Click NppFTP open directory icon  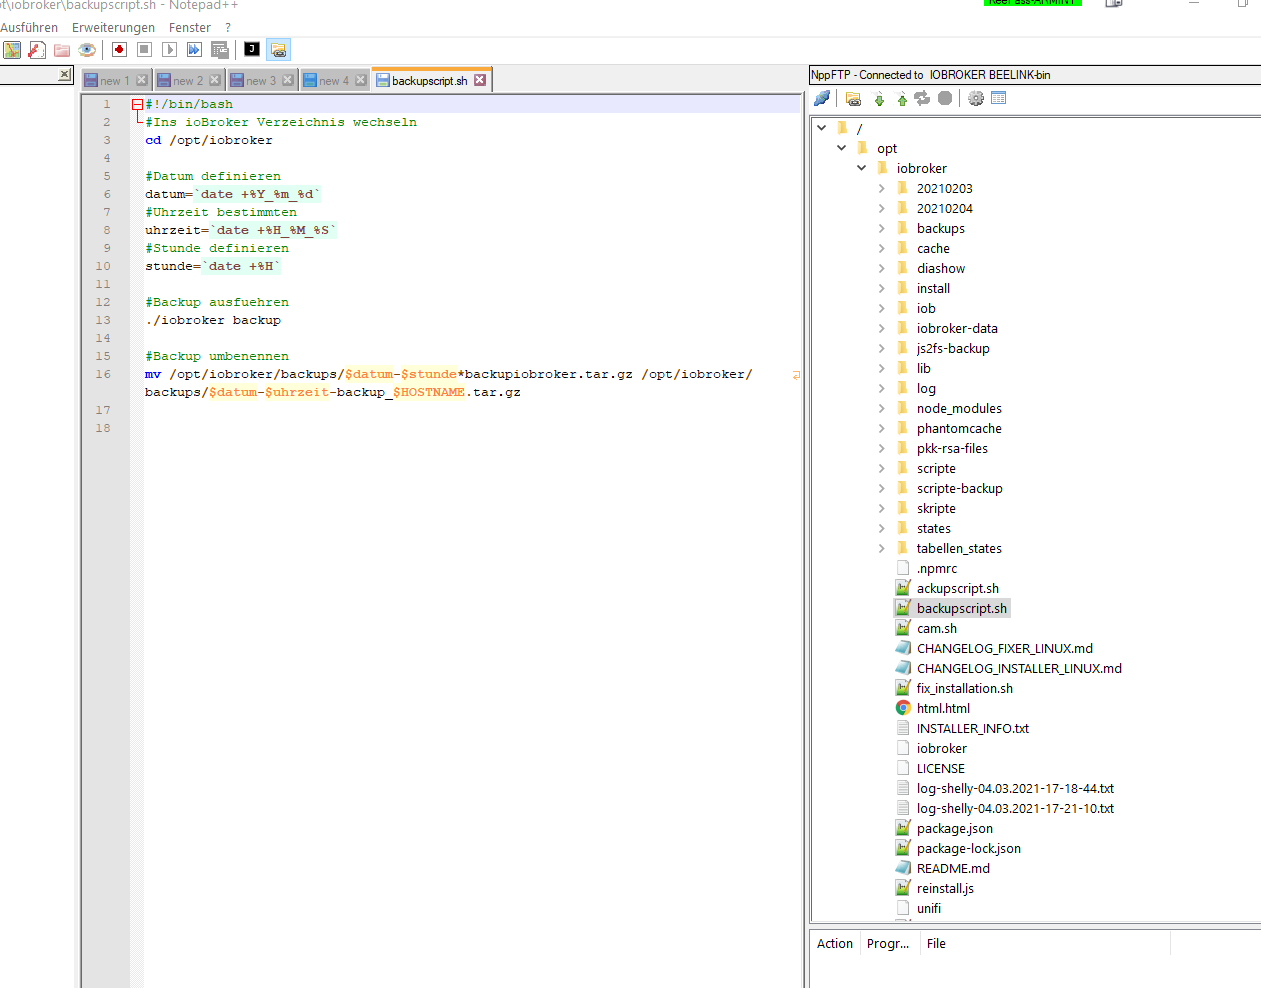point(853,98)
